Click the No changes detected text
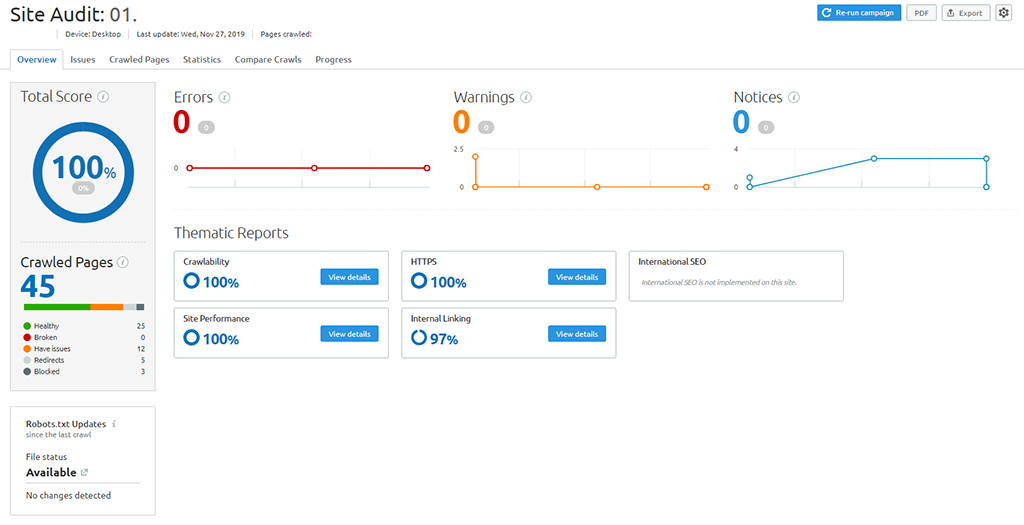This screenshot has width=1024, height=525. 69,496
